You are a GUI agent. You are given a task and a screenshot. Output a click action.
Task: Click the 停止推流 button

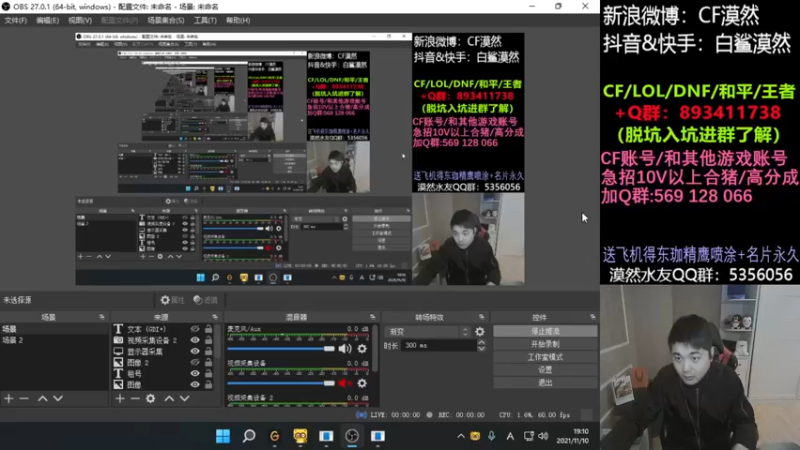pos(545,332)
